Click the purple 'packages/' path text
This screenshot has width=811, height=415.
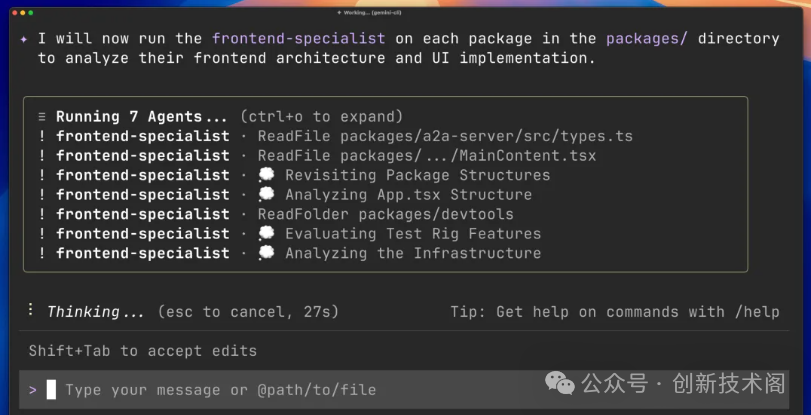647,38
